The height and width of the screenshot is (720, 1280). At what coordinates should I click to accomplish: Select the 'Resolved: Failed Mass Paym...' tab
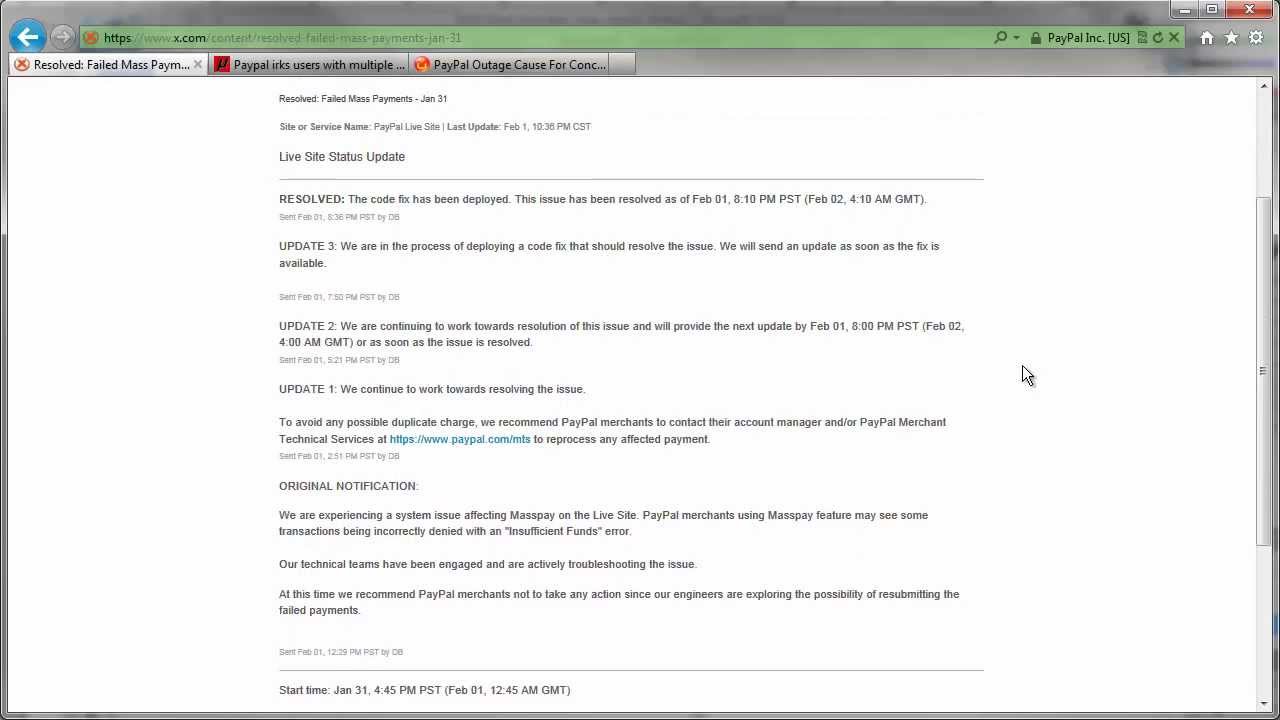click(107, 65)
